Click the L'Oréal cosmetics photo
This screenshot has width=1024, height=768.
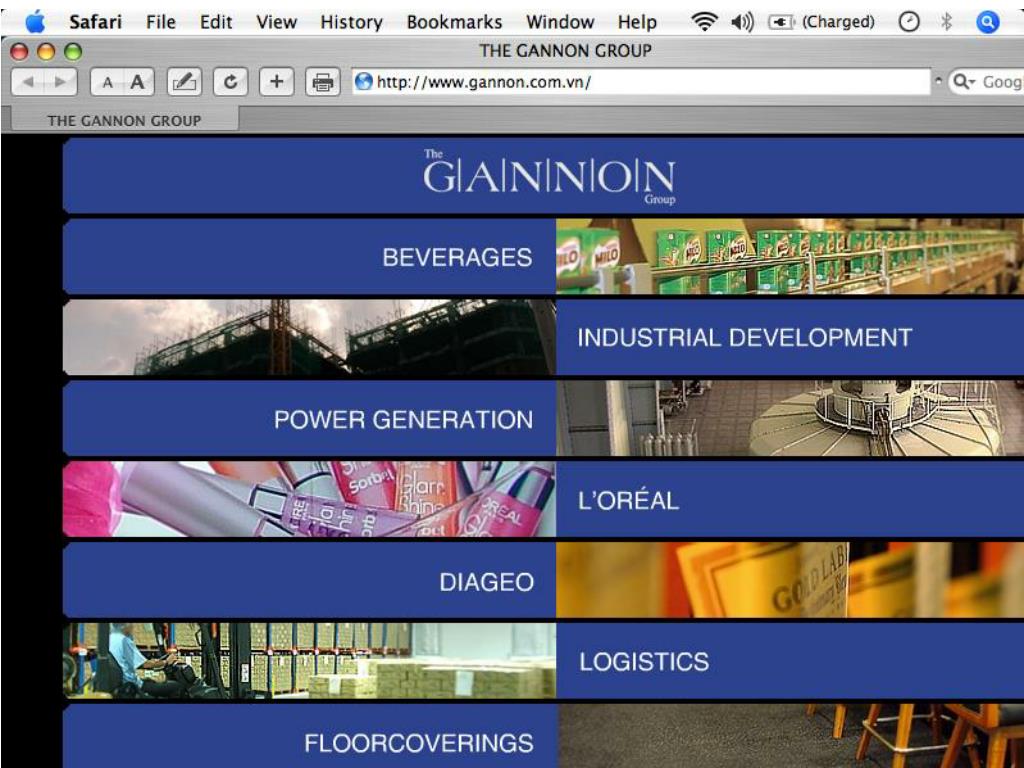[x=310, y=500]
